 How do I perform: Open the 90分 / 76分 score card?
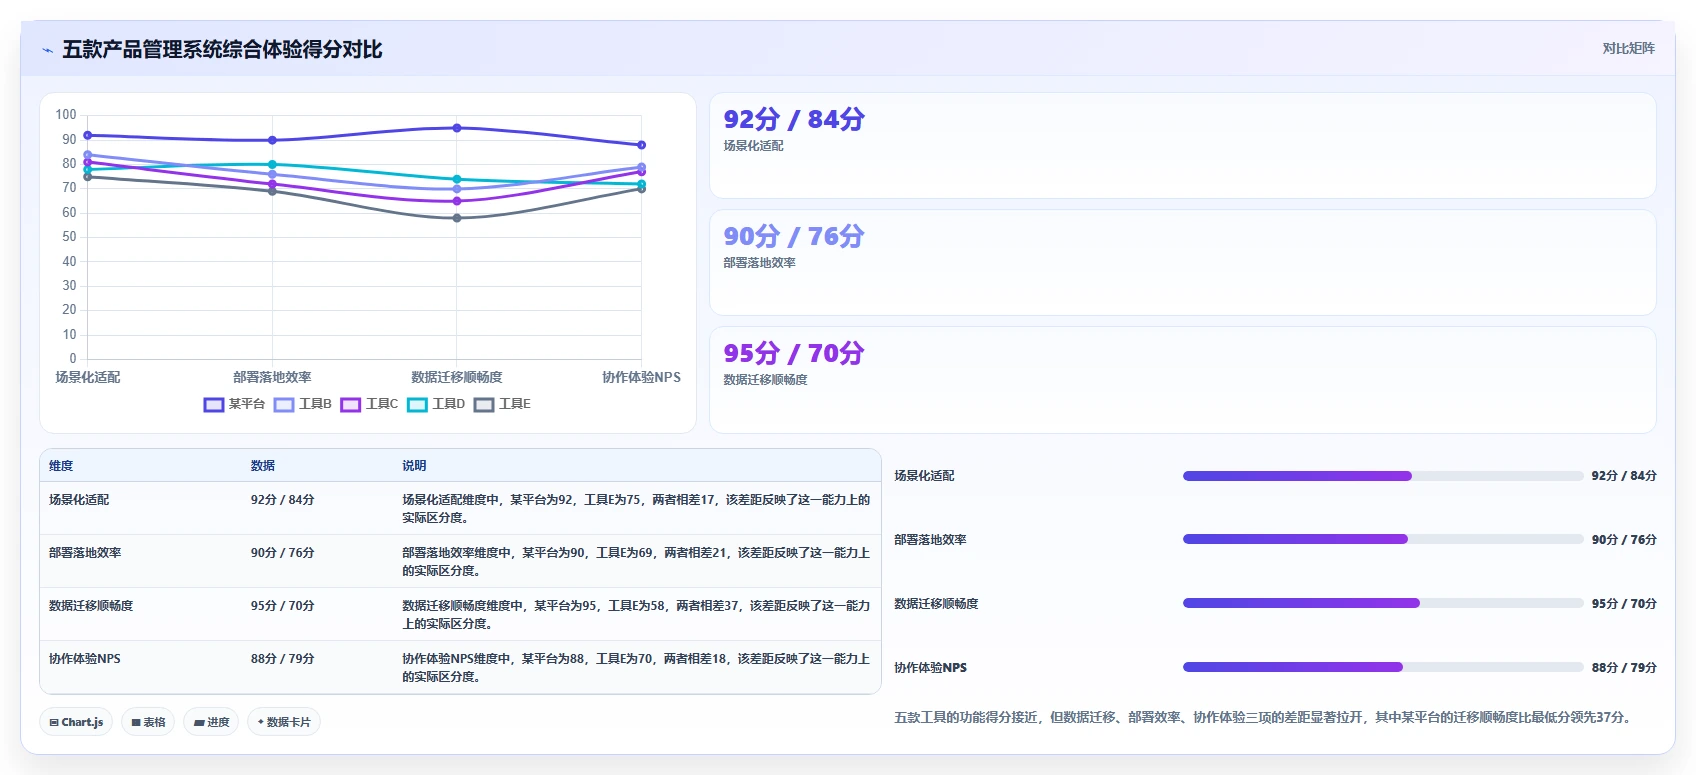(x=1183, y=263)
